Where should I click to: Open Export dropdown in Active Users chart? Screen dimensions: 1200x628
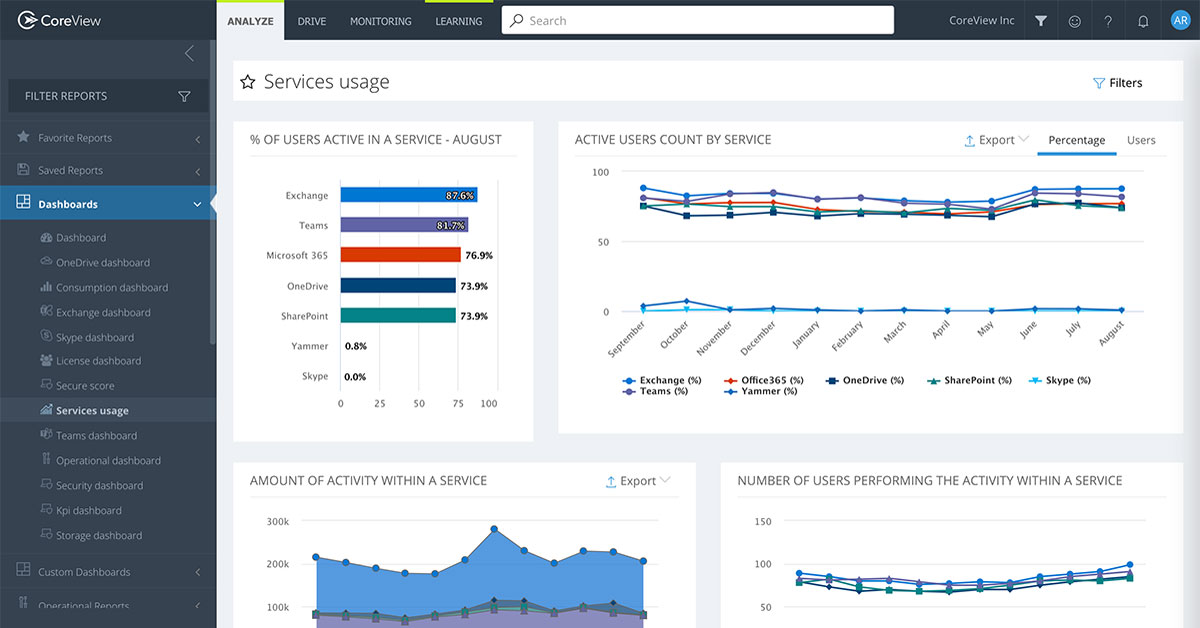[x=996, y=140]
